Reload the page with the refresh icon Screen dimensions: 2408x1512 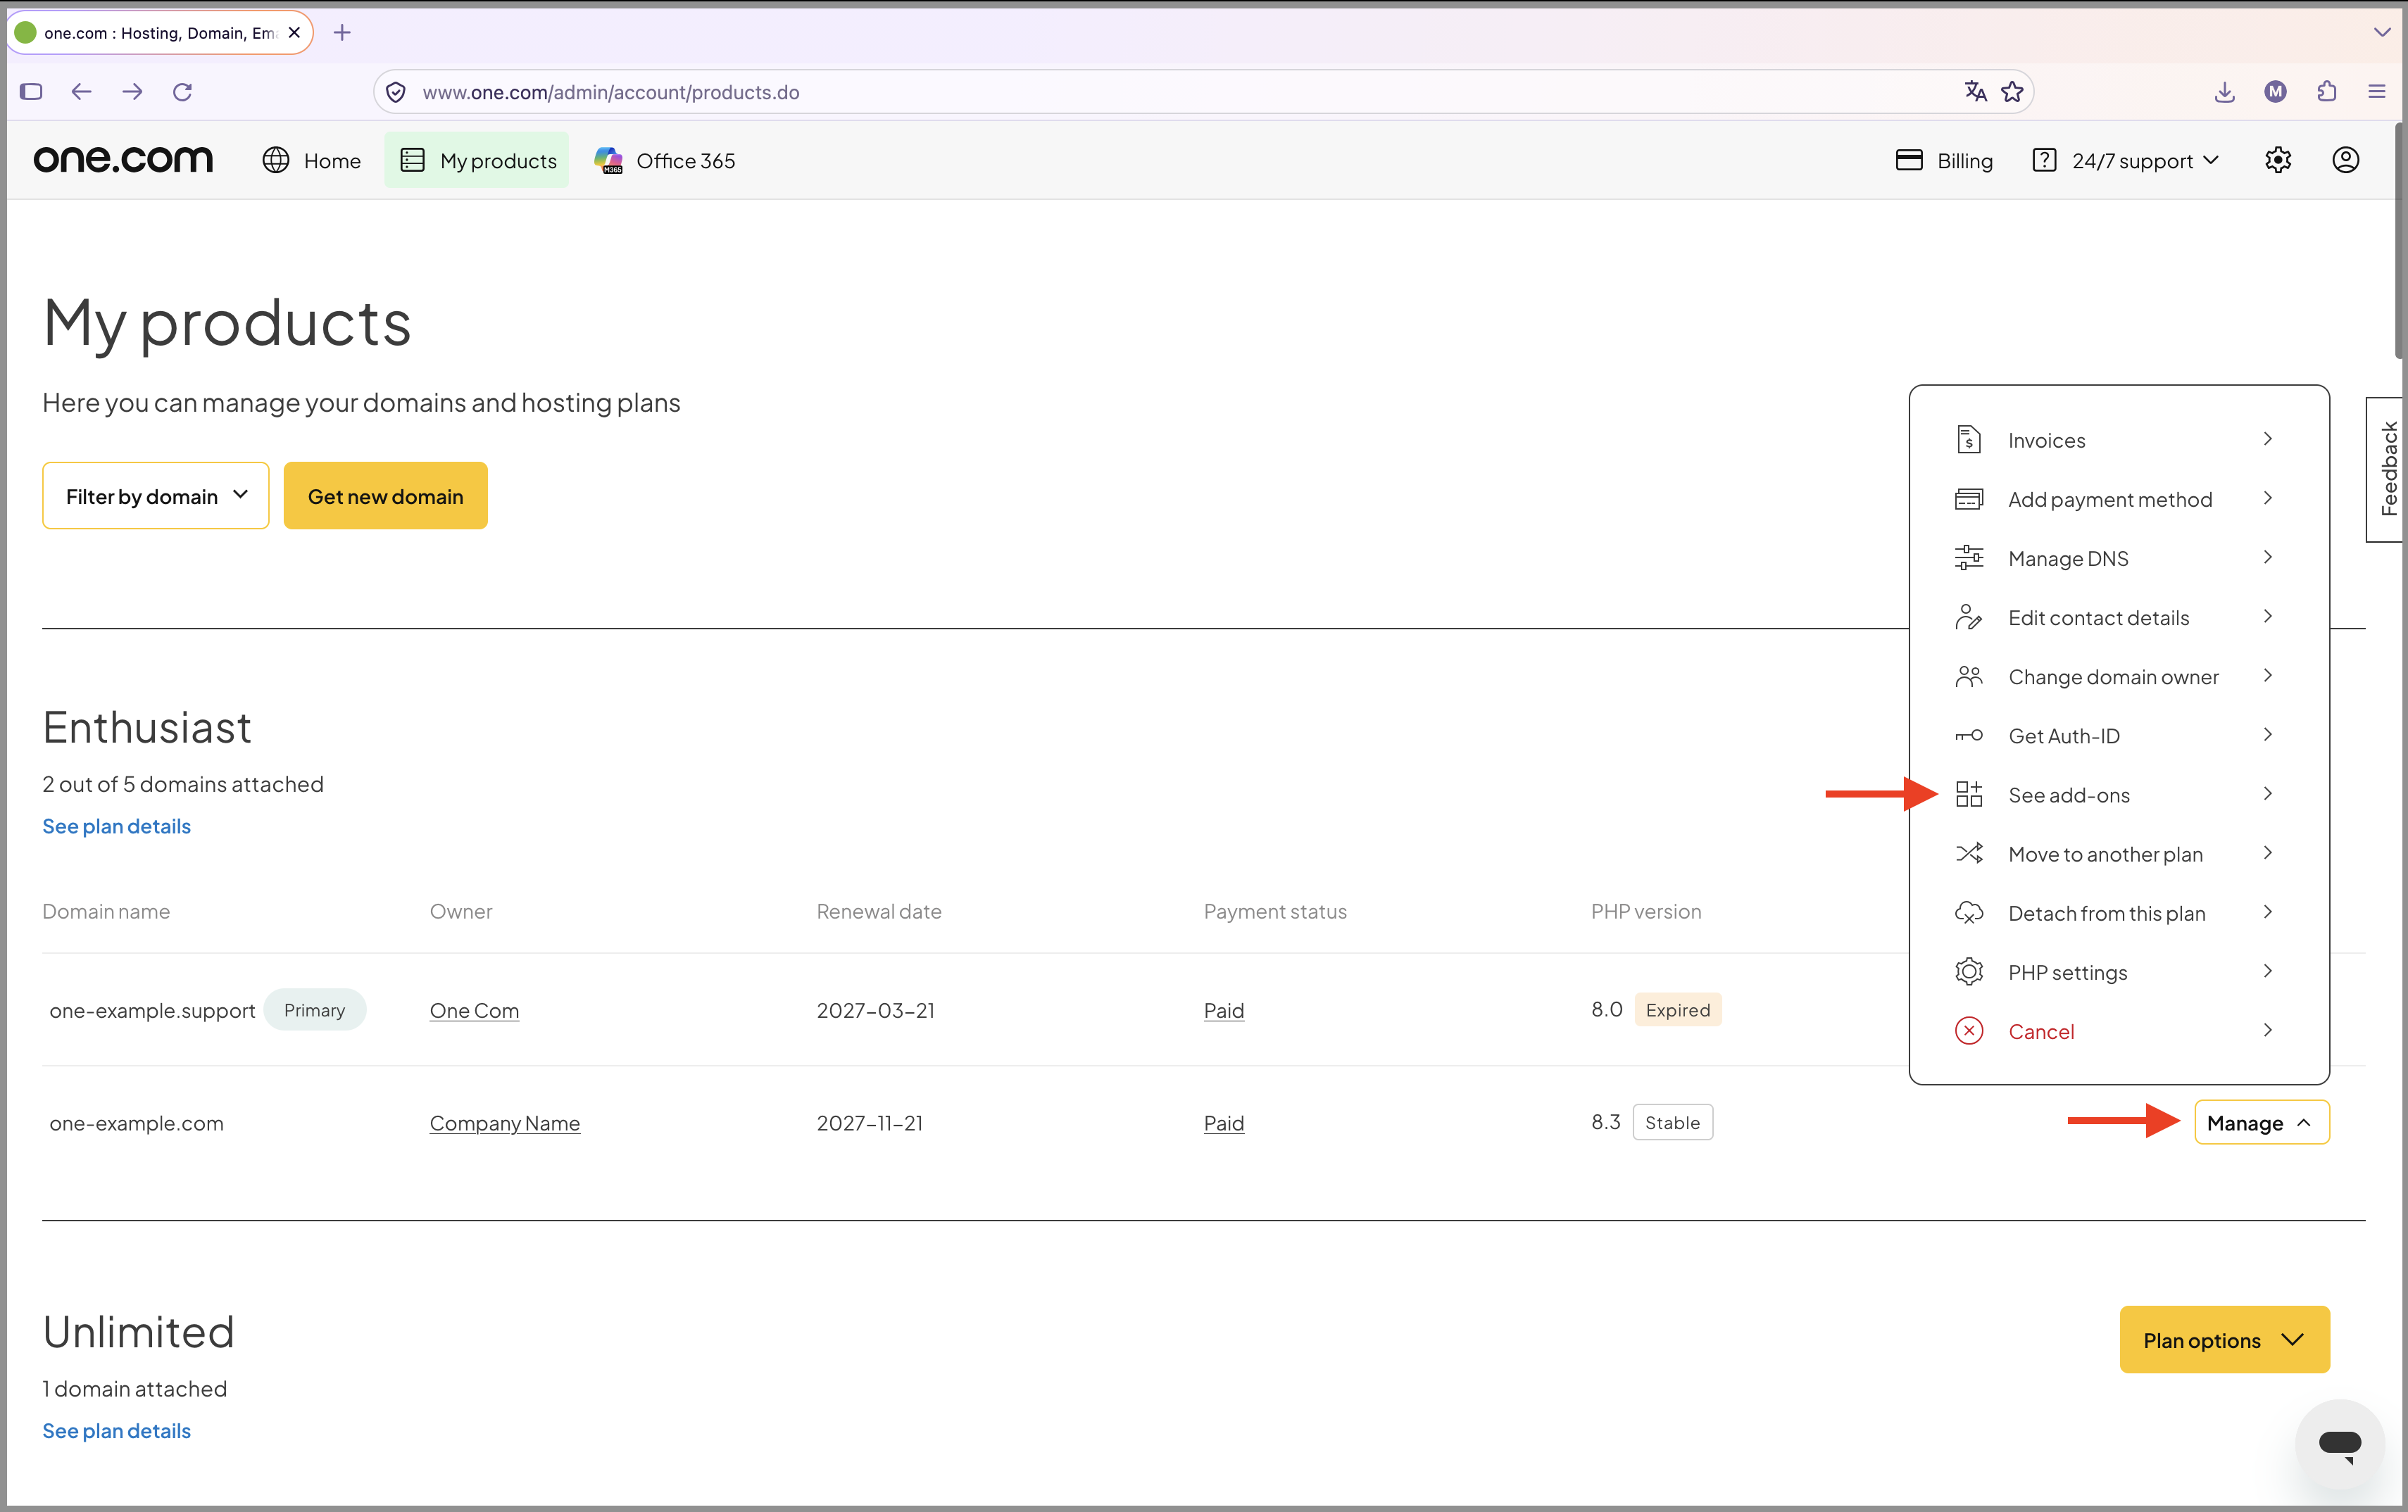click(x=182, y=92)
